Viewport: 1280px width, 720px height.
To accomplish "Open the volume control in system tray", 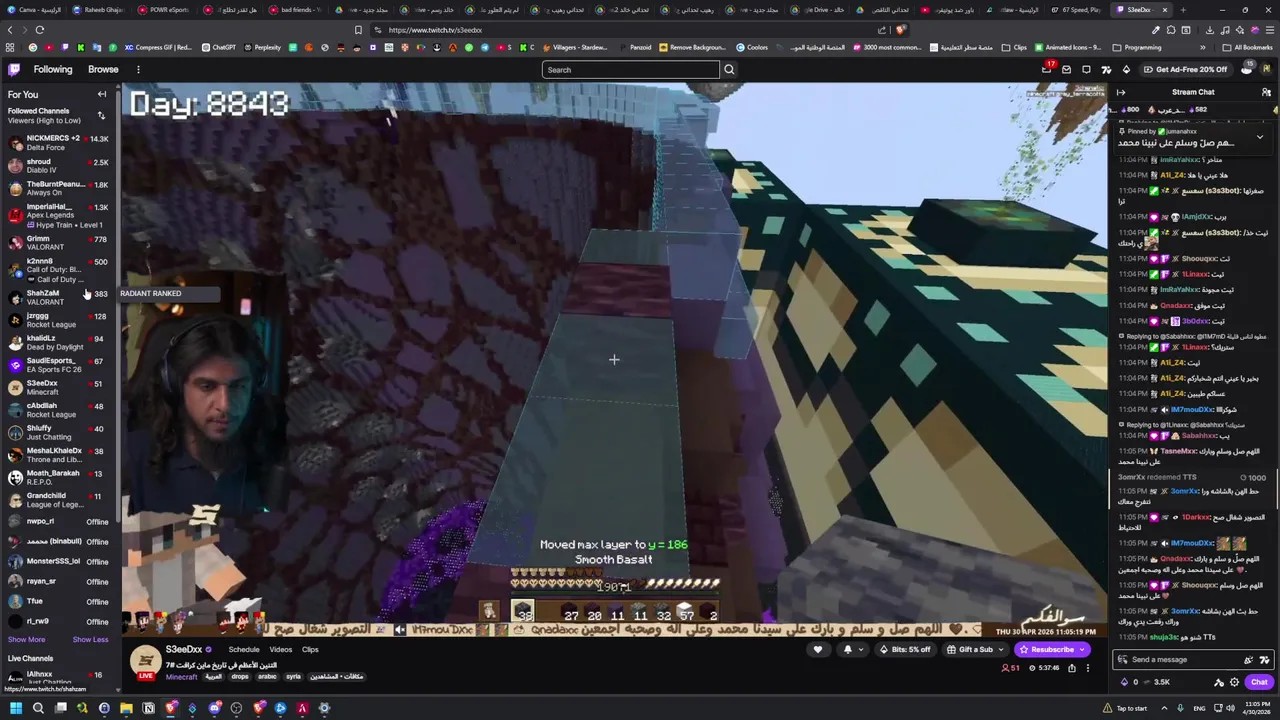I will 1230,708.
